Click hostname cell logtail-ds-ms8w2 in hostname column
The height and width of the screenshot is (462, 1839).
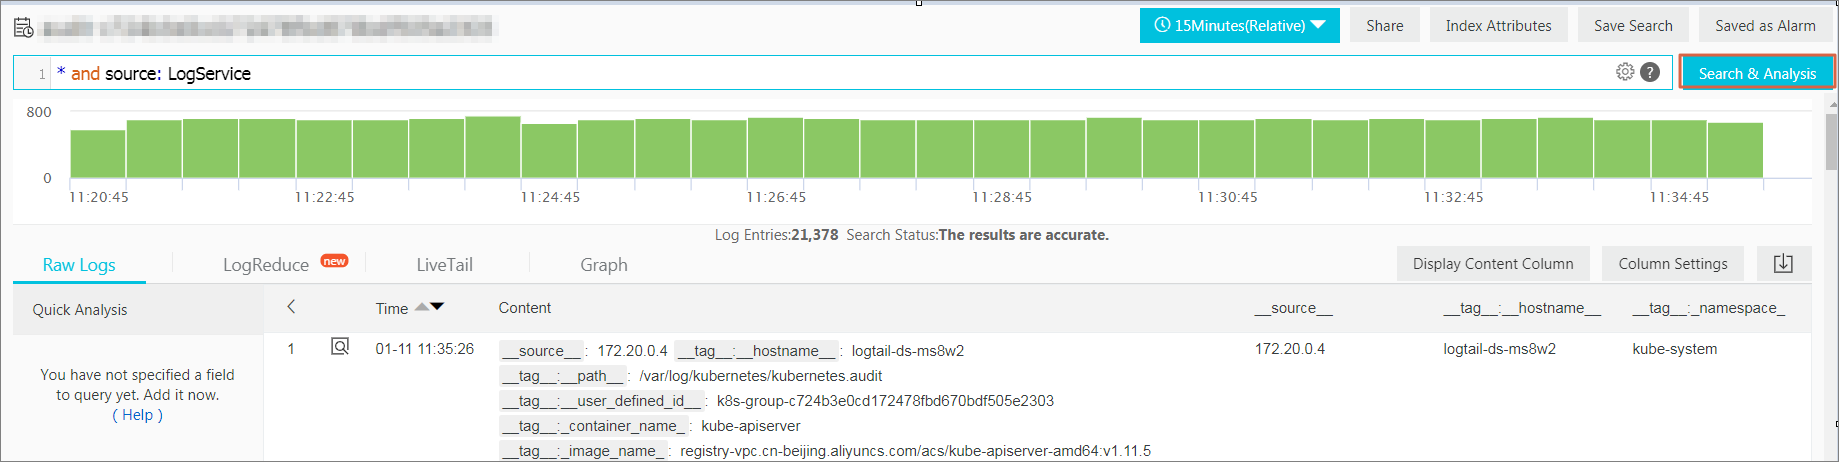click(x=1500, y=349)
